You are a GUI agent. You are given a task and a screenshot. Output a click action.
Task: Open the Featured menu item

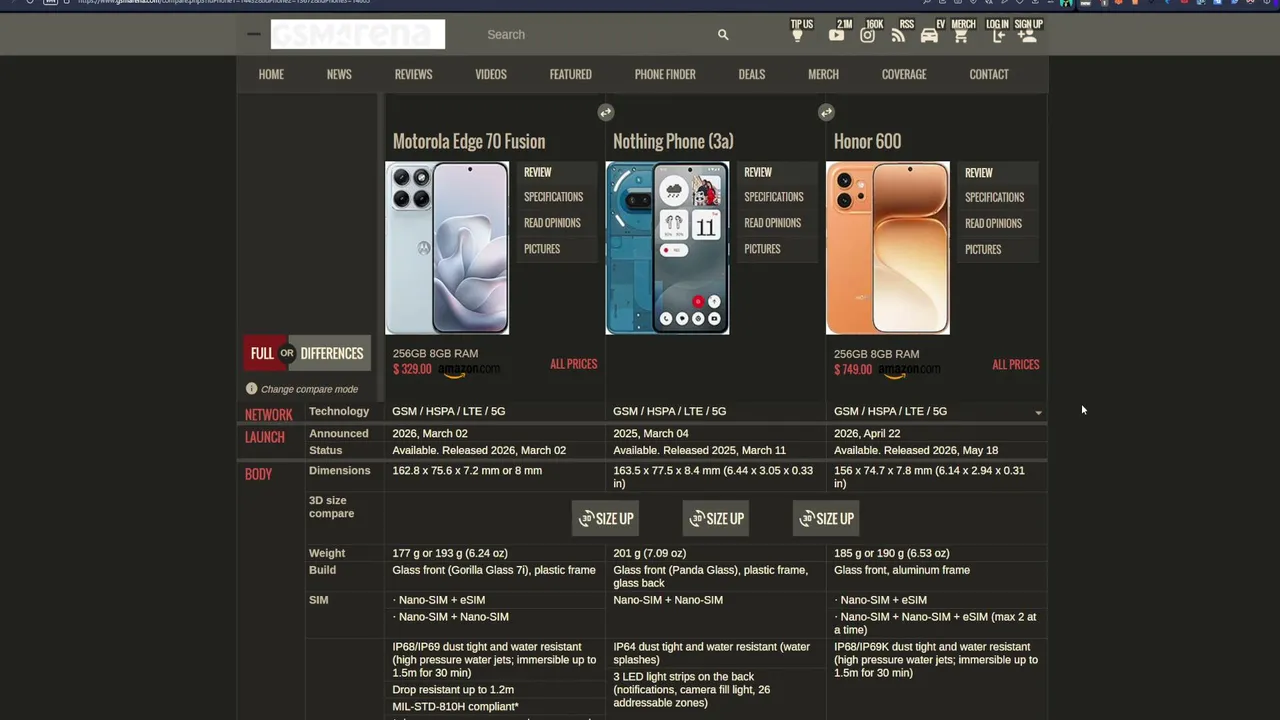(570, 74)
